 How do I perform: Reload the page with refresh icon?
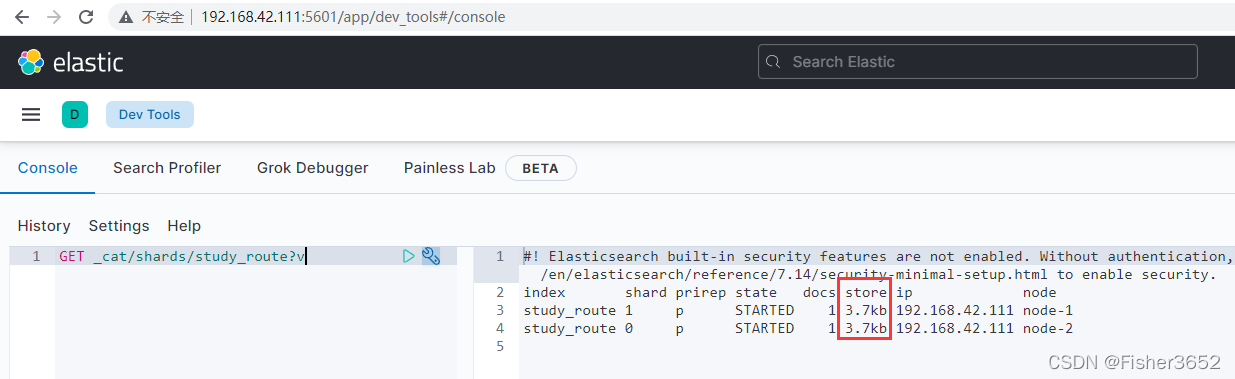tap(86, 17)
